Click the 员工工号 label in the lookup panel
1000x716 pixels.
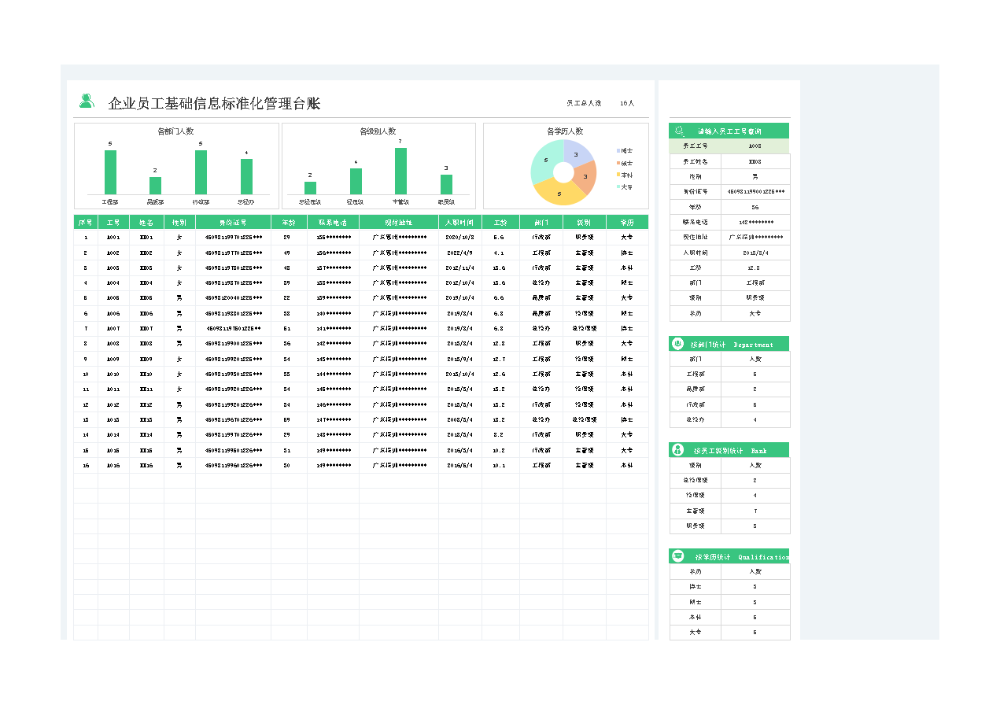point(695,146)
